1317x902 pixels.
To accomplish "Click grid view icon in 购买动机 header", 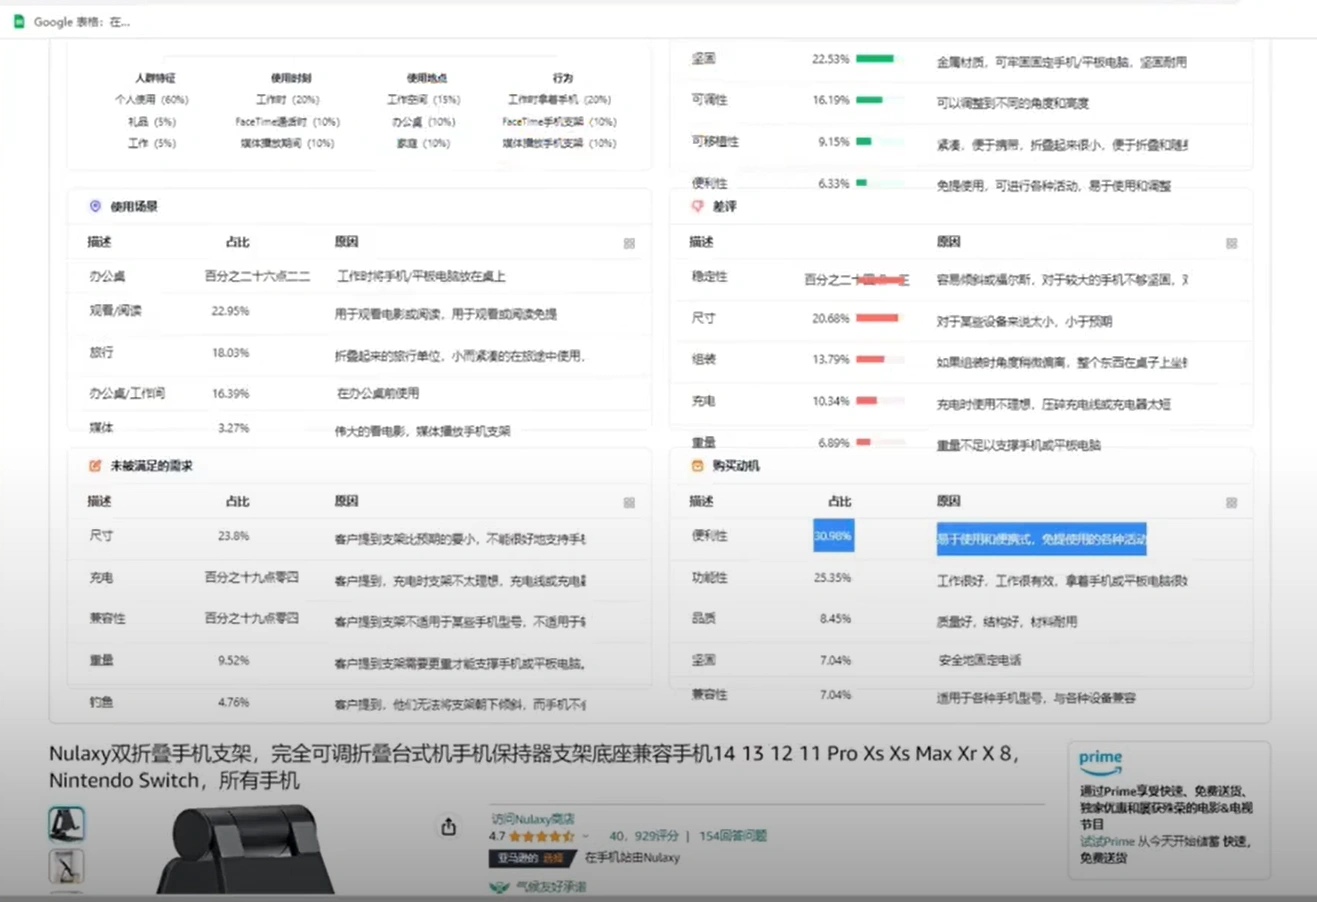I will coord(1231,503).
